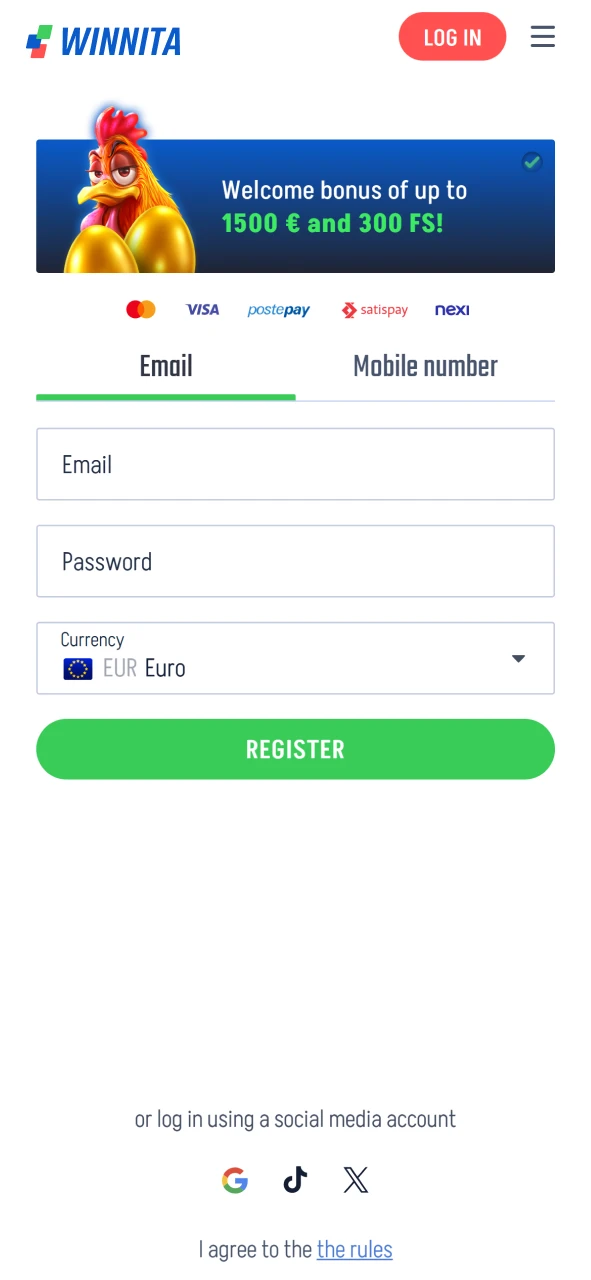Viewport: 591px width, 1280px height.
Task: Choose the Satispay payment icon
Action: [375, 309]
